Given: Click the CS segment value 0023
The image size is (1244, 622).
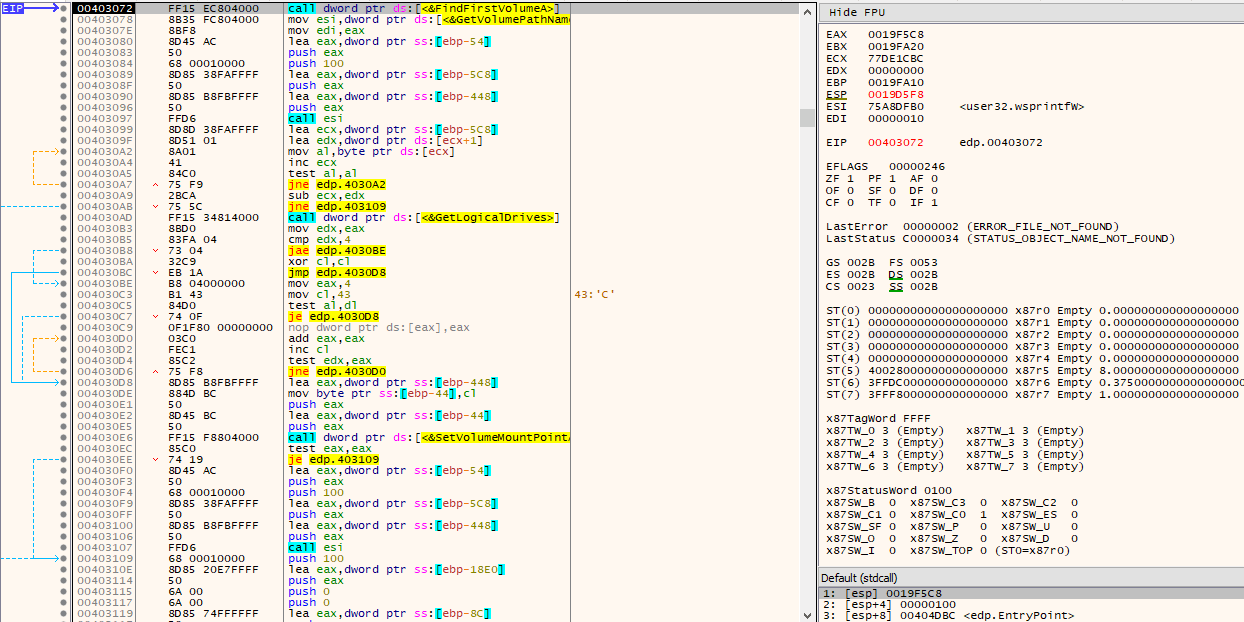Looking at the screenshot, I should 862,286.
